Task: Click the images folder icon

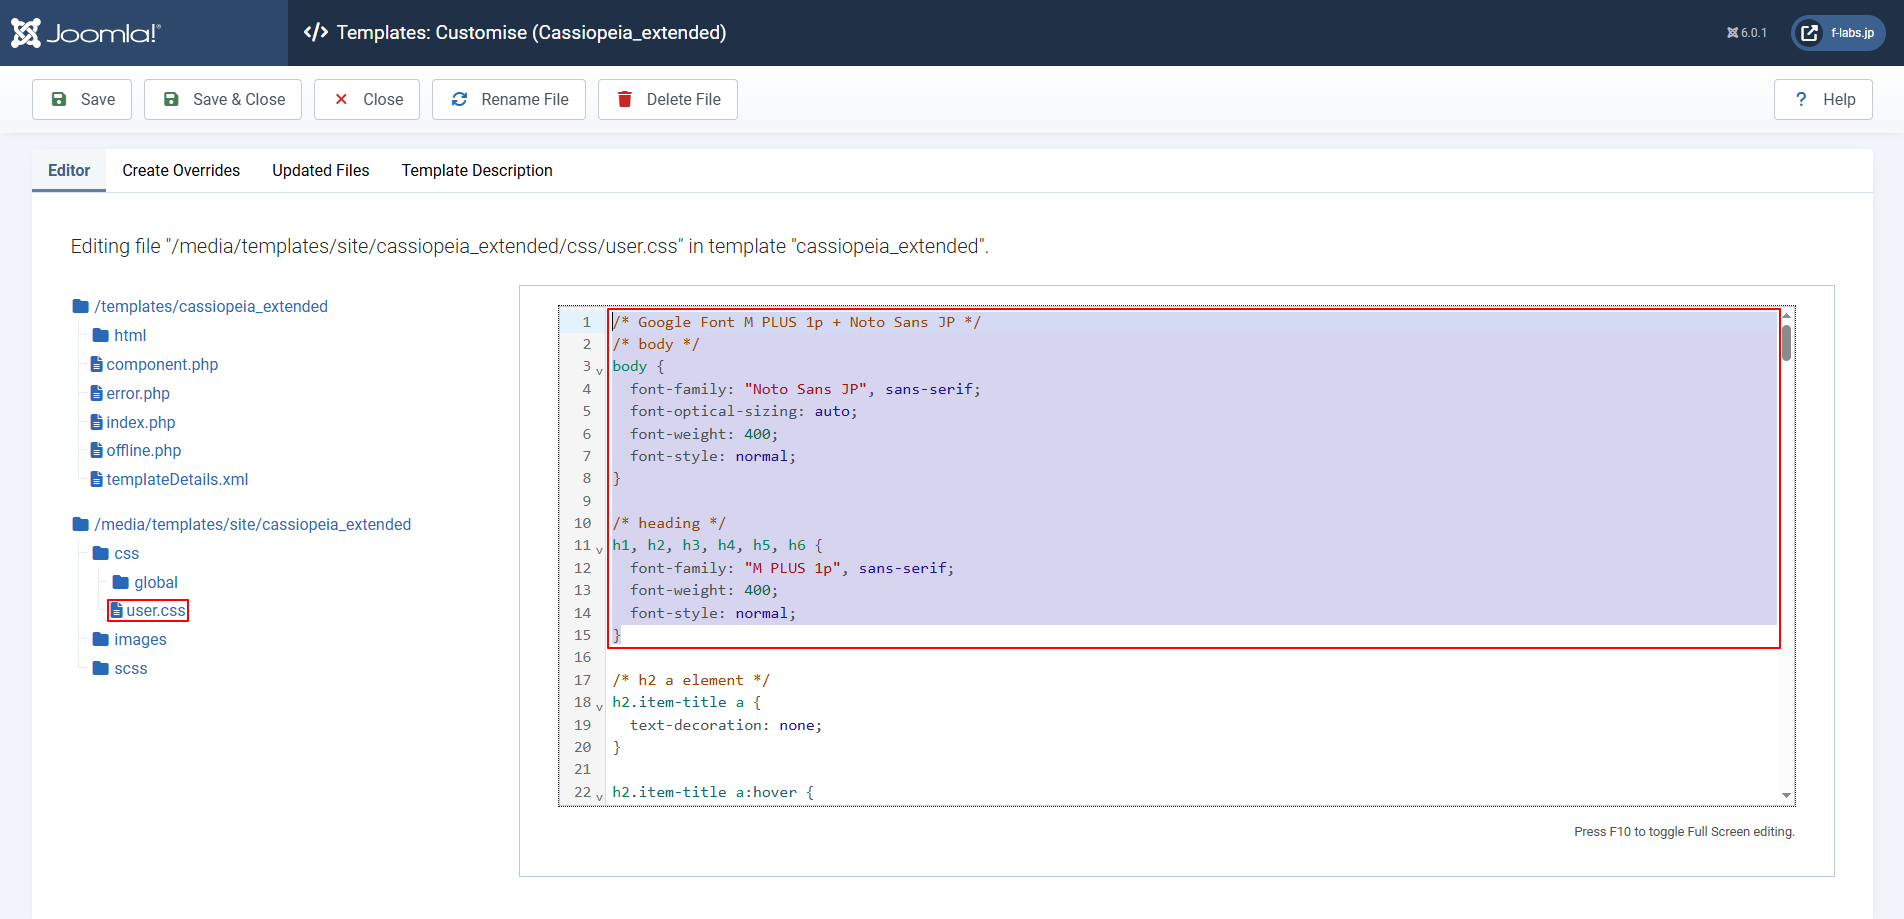Action: click(x=101, y=640)
